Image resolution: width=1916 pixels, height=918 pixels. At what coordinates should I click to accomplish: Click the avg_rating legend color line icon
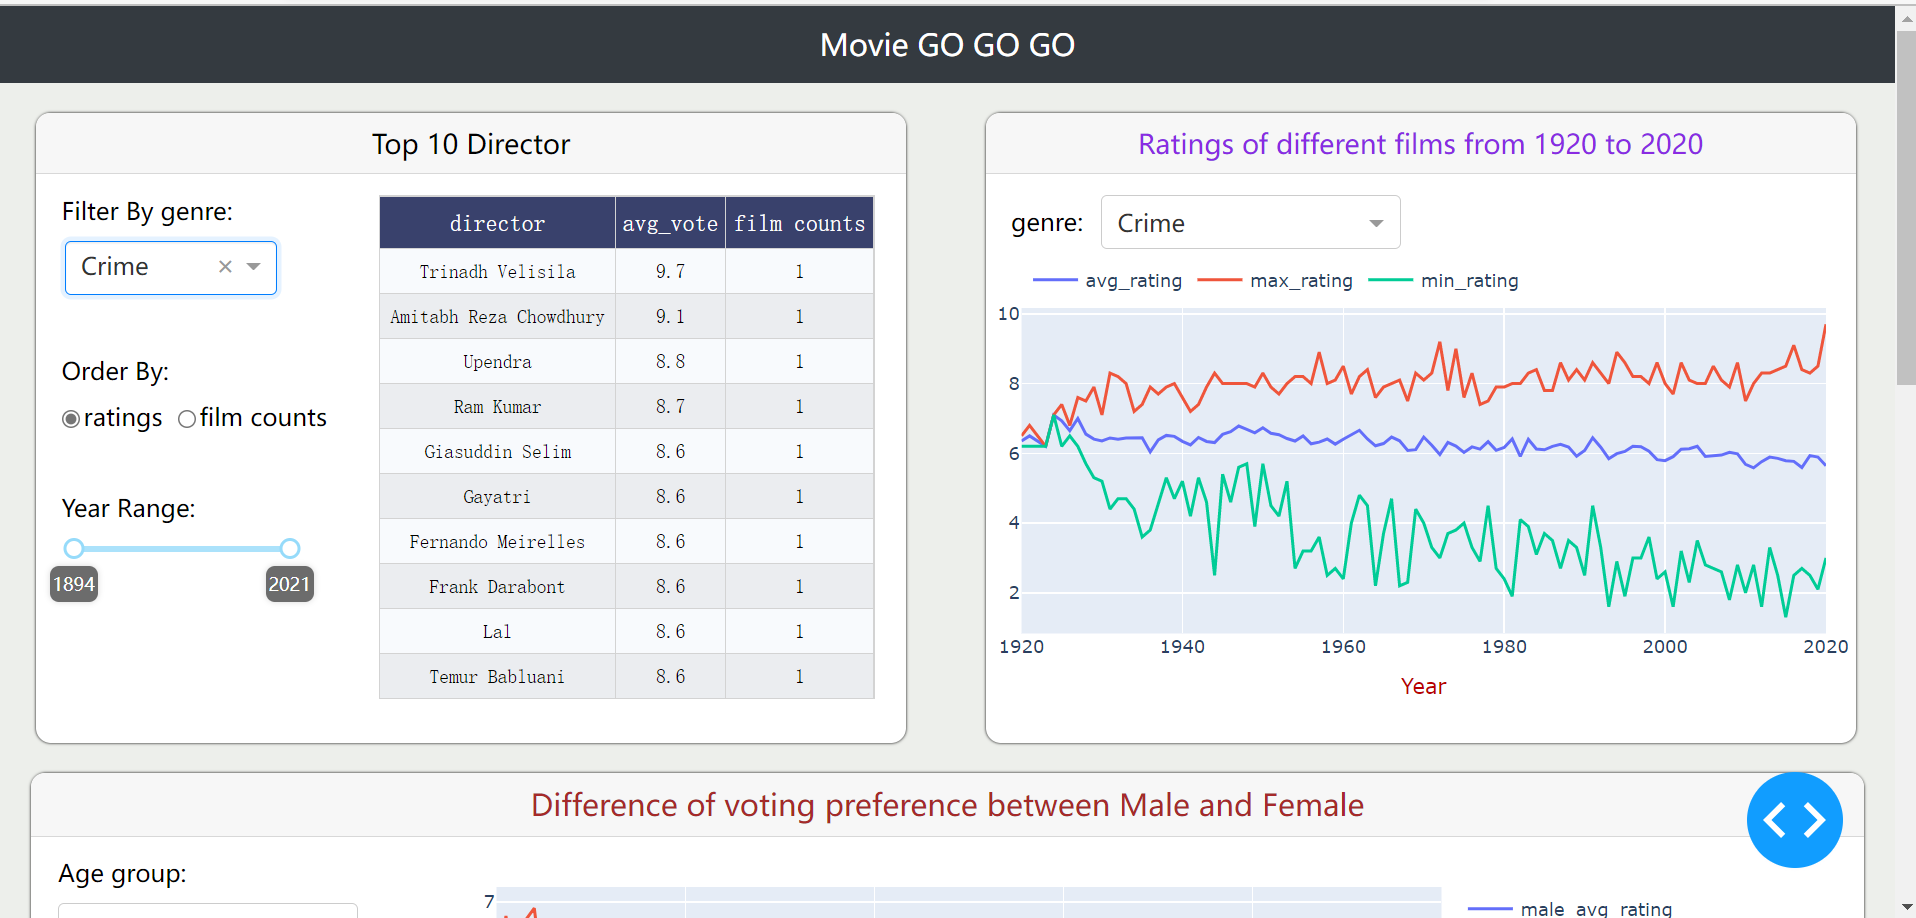[x=1054, y=281]
